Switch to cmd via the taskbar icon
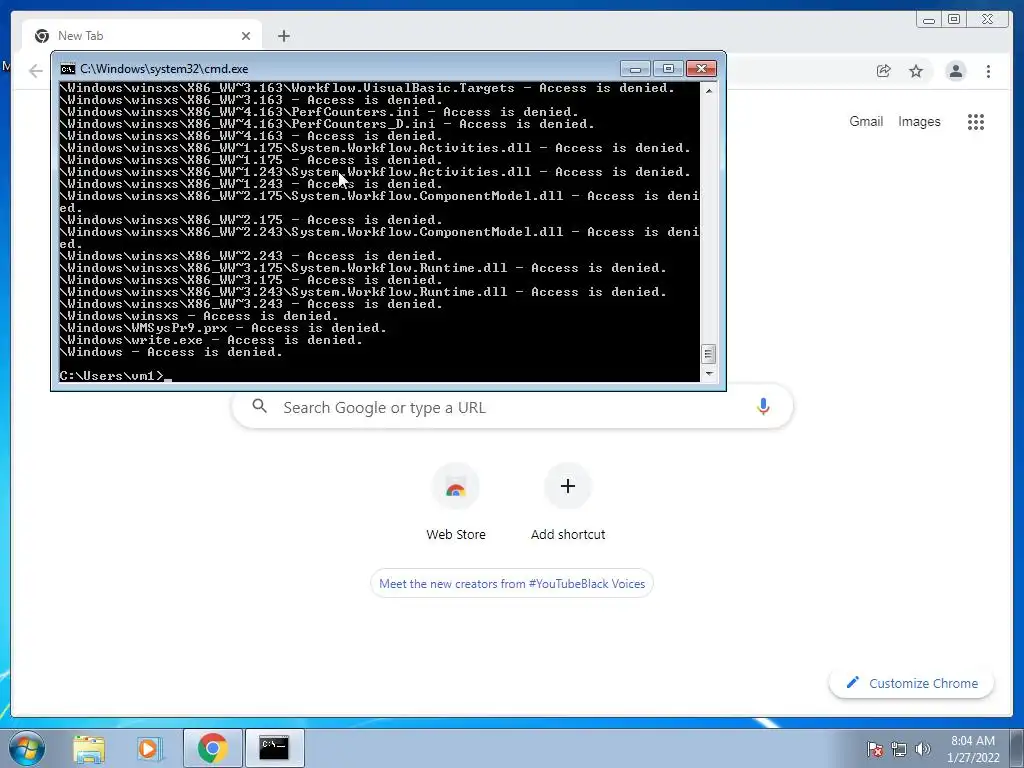The width and height of the screenshot is (1024, 768). pyautogui.click(x=274, y=748)
